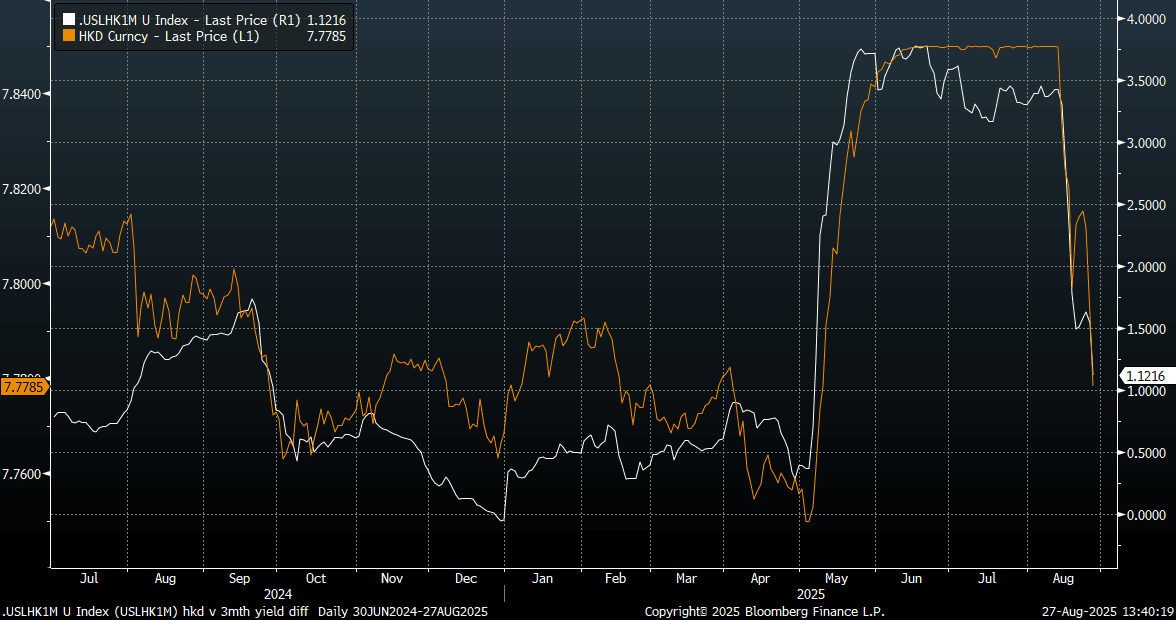
Task: Click the Sep month label on time axis
Action: pos(240,579)
